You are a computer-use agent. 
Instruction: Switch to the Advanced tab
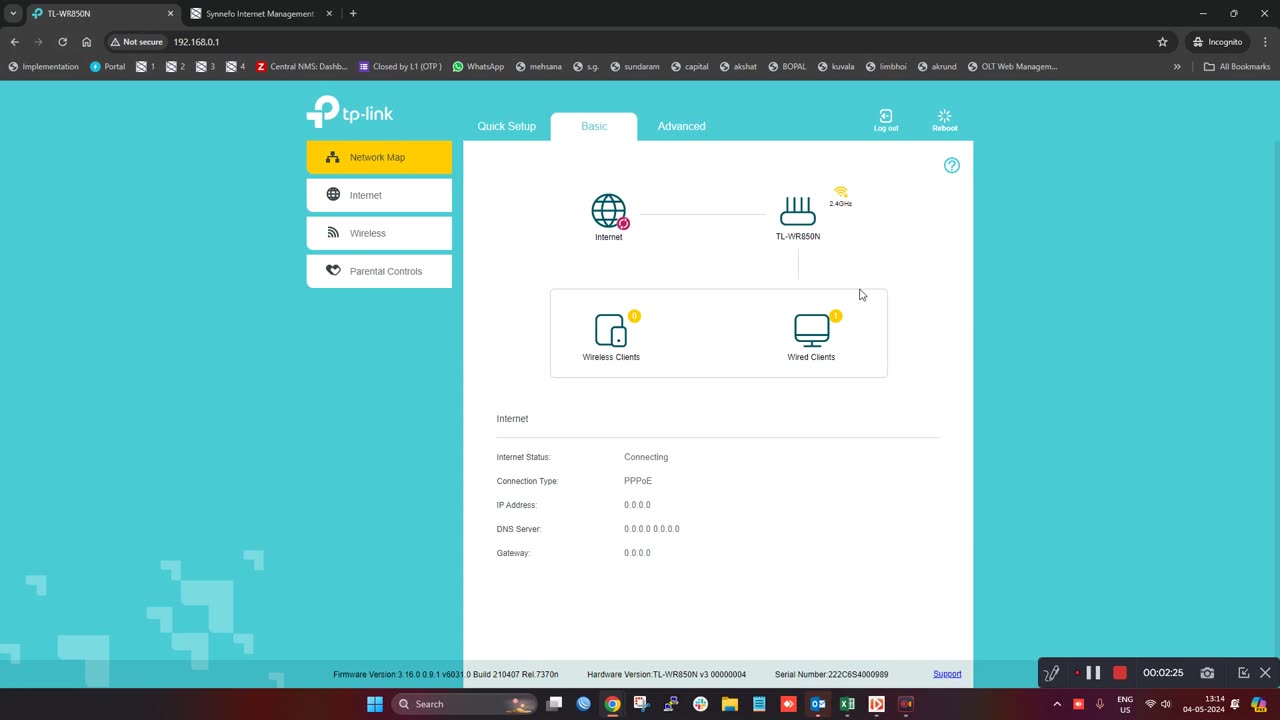coord(682,126)
